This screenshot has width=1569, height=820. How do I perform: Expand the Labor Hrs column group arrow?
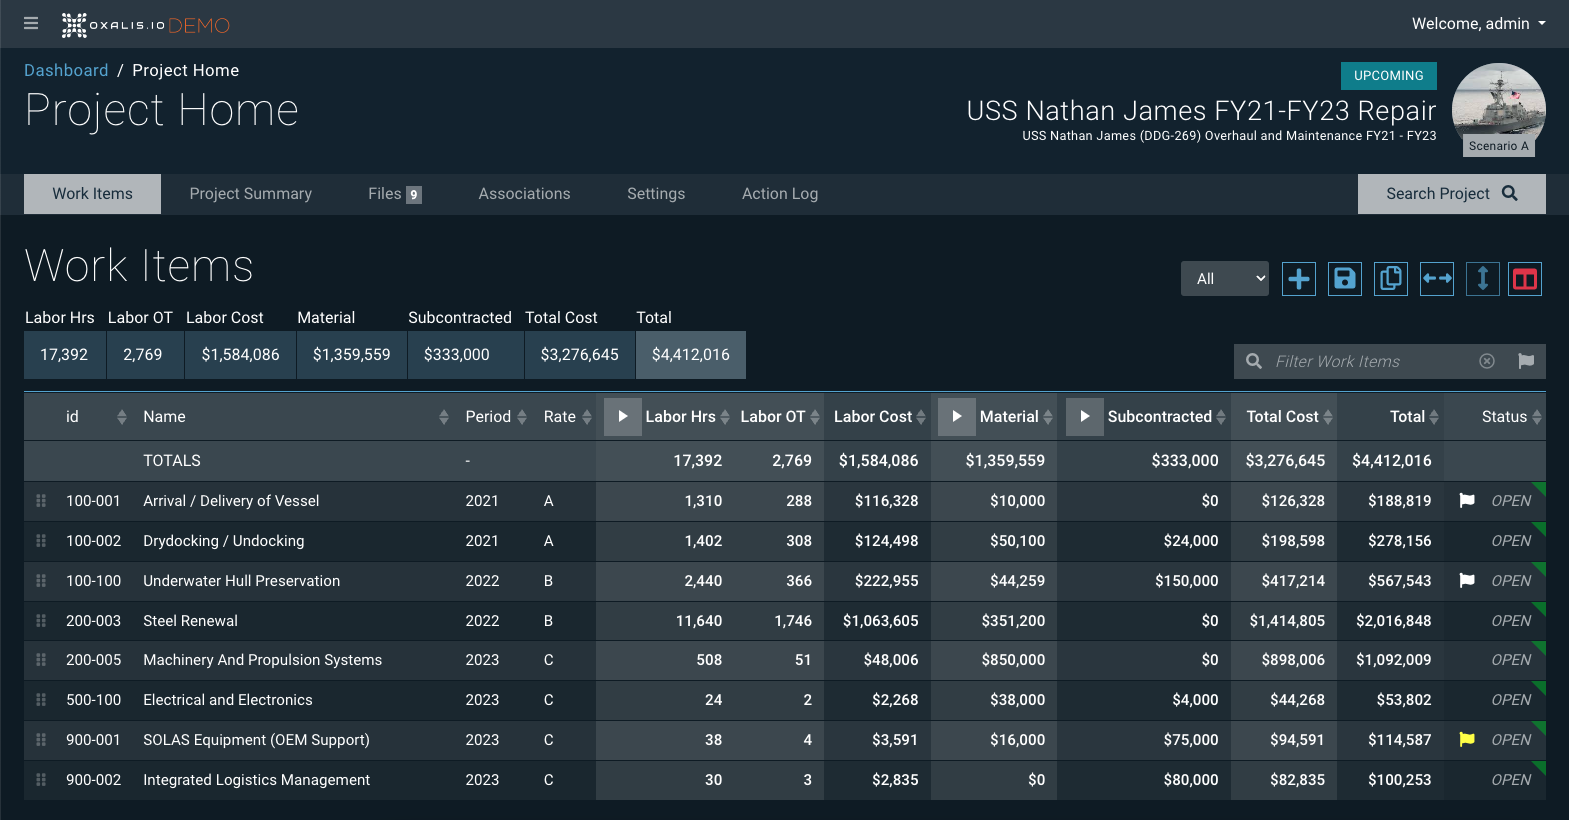pyautogui.click(x=622, y=417)
